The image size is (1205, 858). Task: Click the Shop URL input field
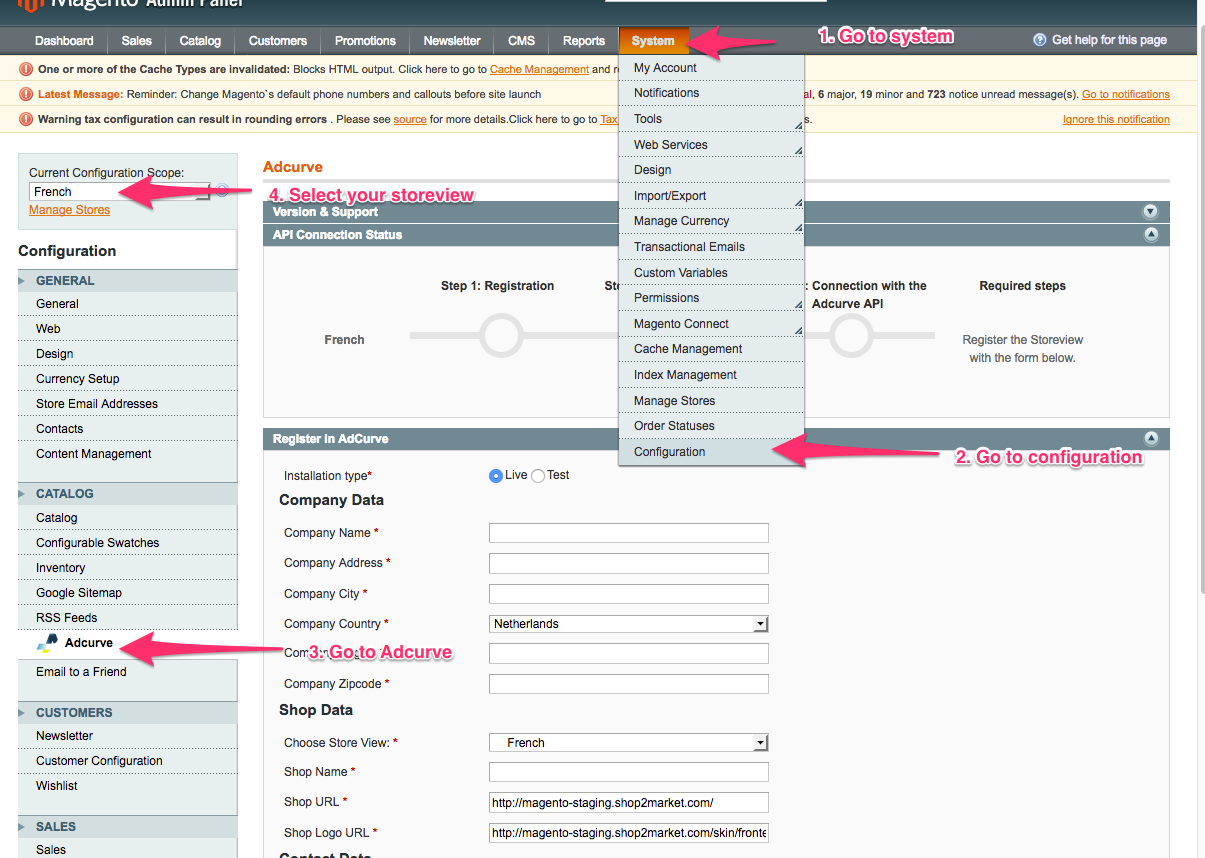click(628, 802)
